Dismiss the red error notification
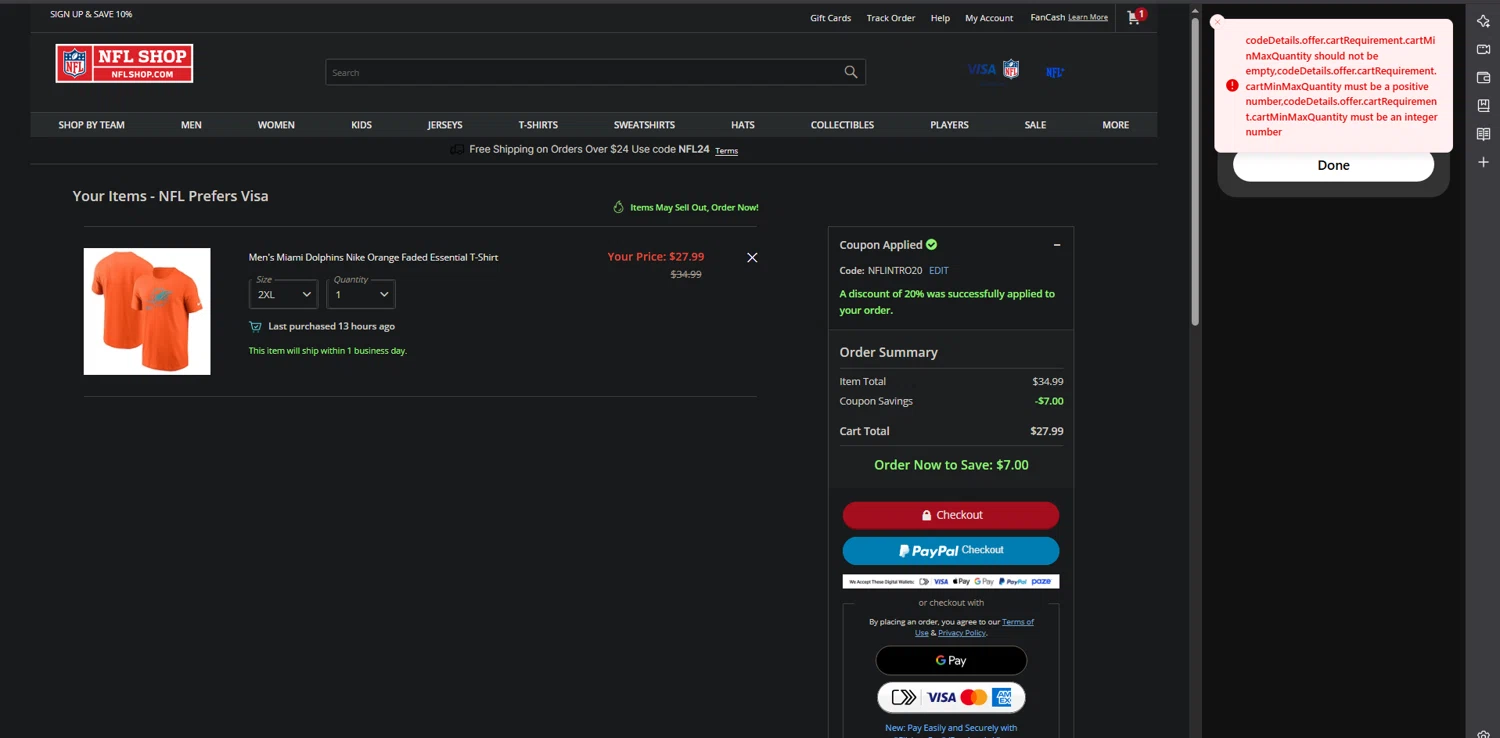Image resolution: width=1500 pixels, height=738 pixels. coord(1217,22)
